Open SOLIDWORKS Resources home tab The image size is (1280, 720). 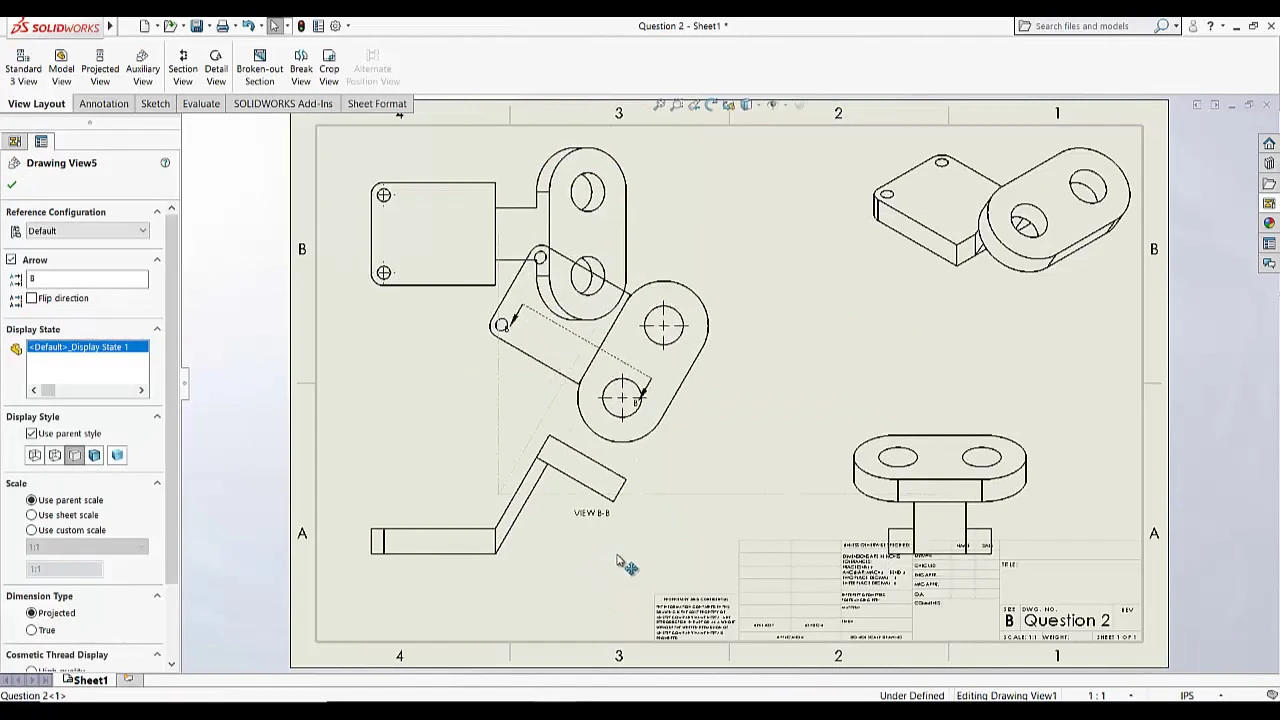1269,144
